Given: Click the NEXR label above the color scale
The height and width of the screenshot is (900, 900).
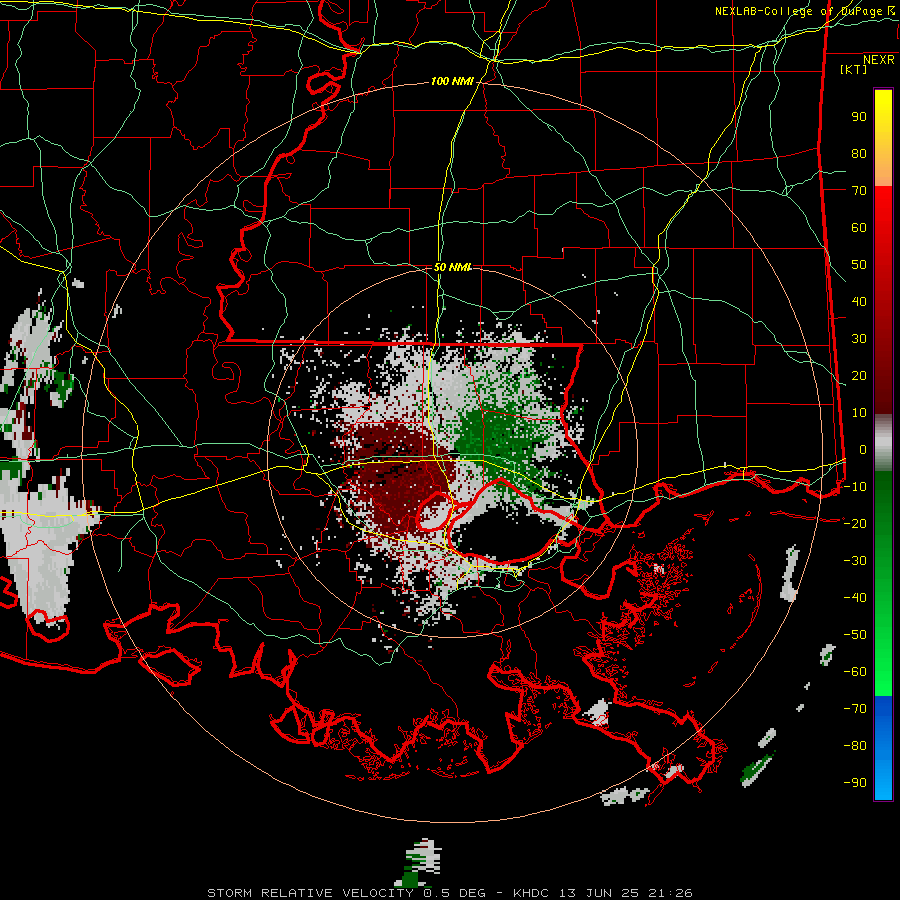Looking at the screenshot, I should coord(878,60).
